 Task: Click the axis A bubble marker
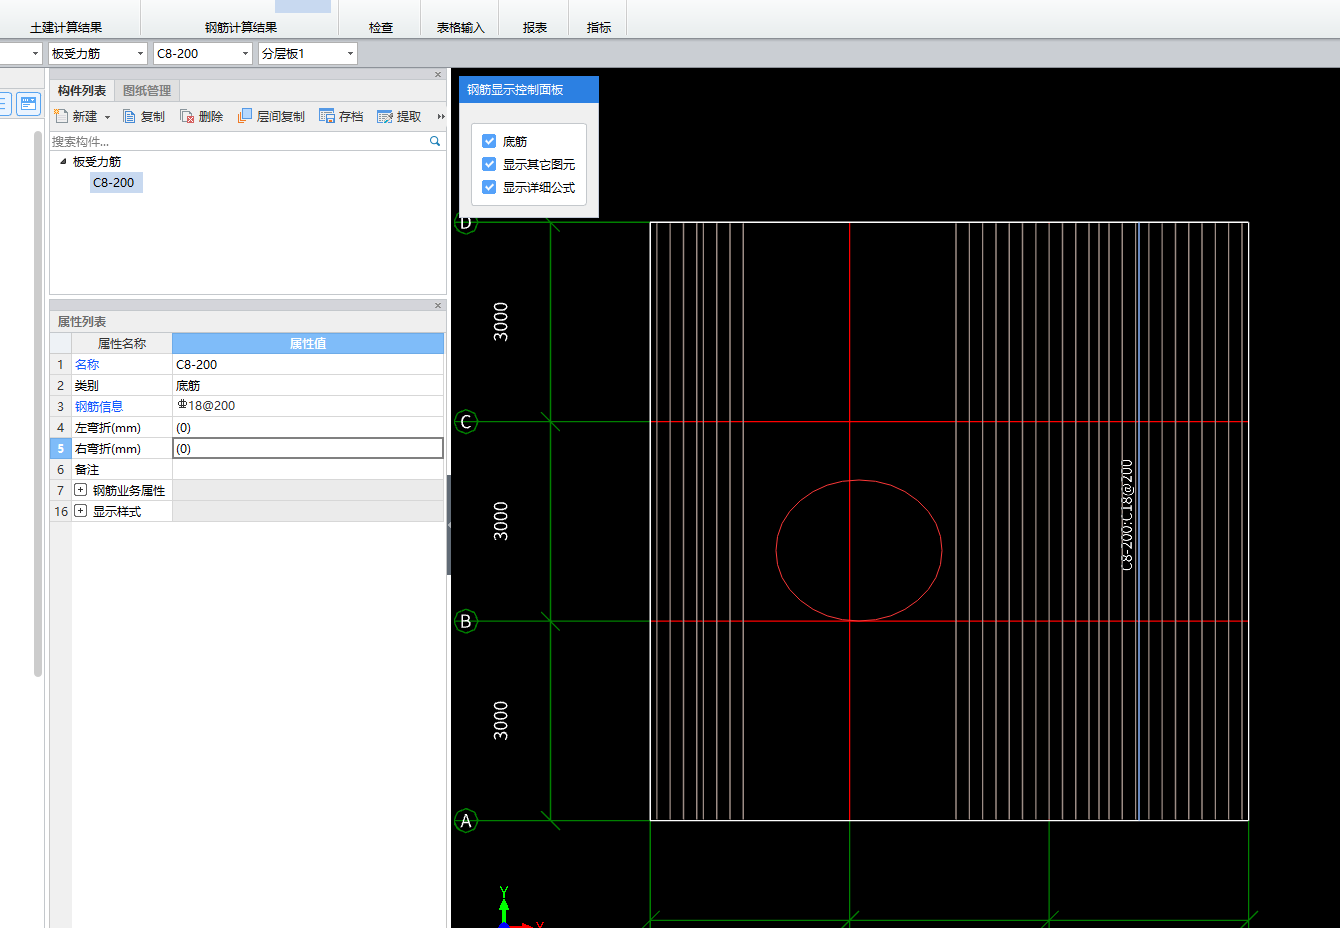[x=466, y=821]
